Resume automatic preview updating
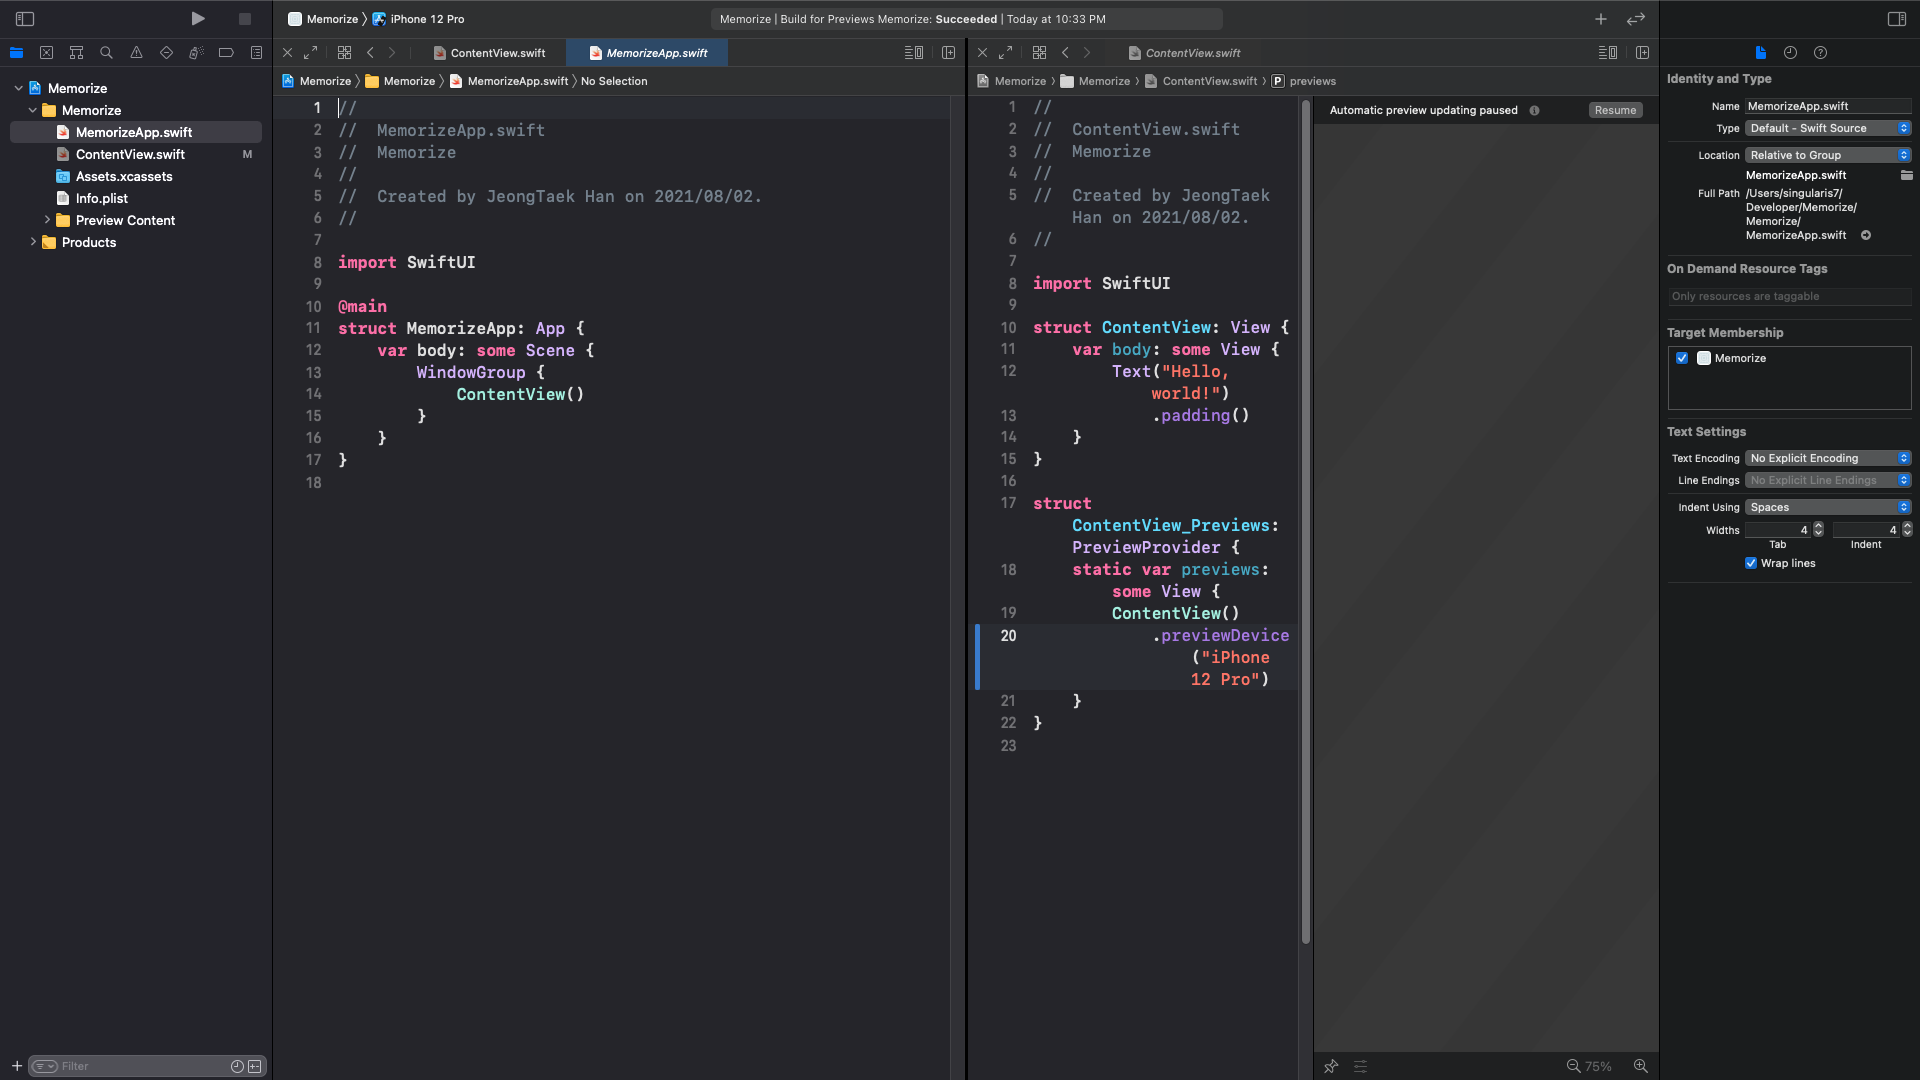1920x1080 pixels. pos(1615,110)
